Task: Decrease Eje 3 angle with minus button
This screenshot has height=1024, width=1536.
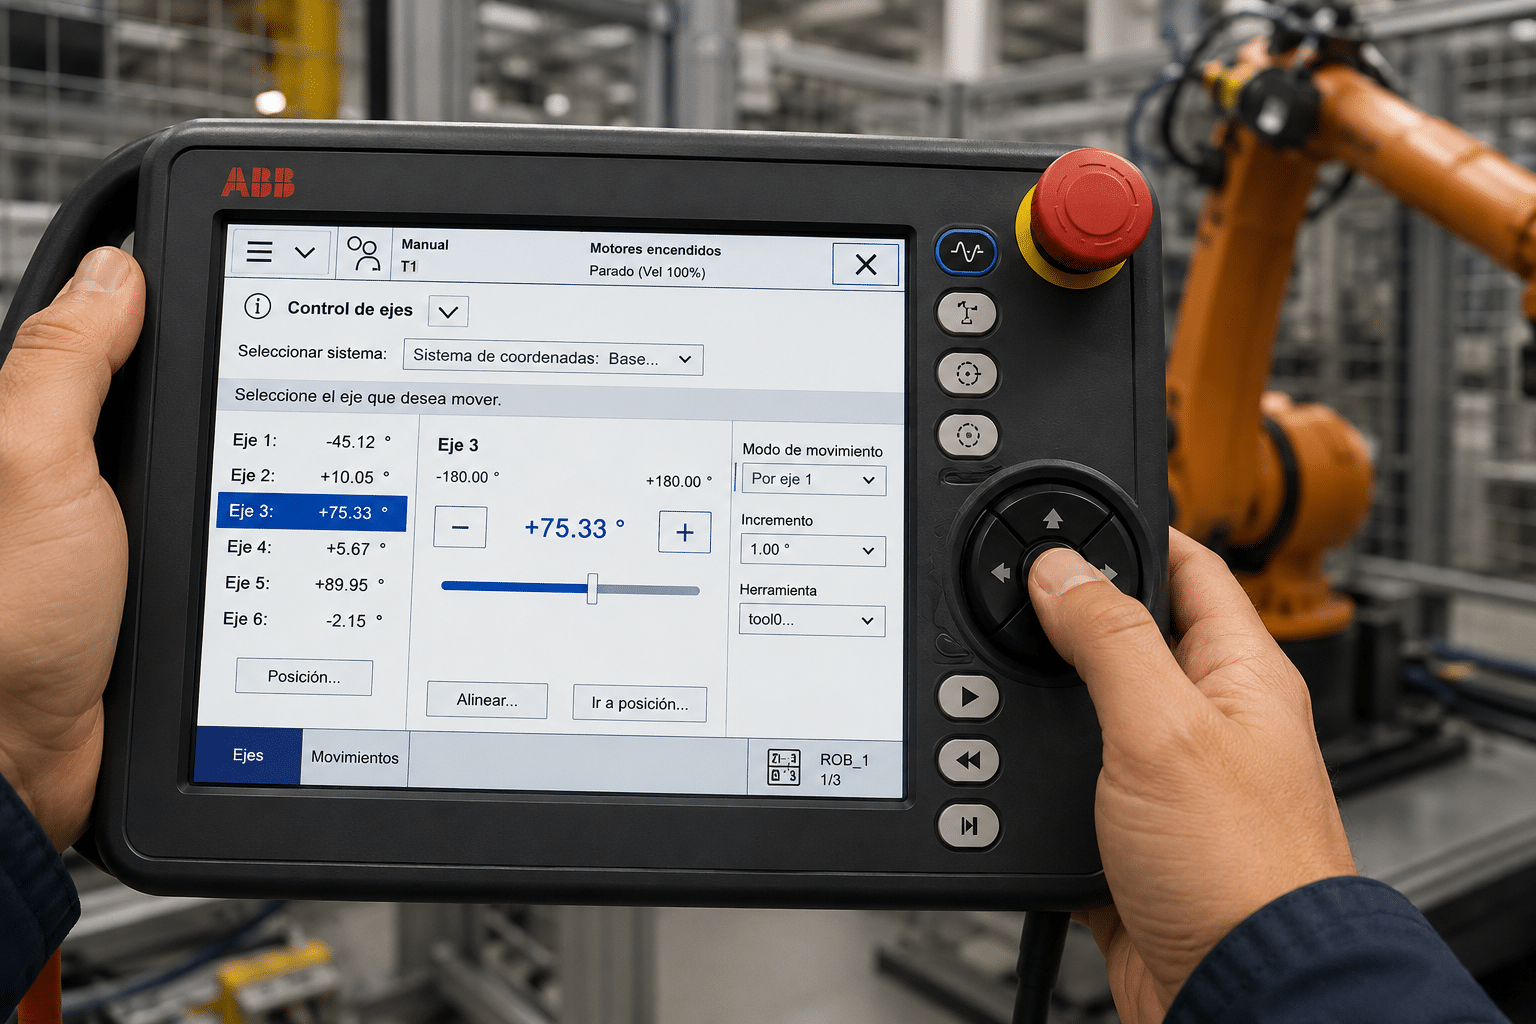Action: coord(460,527)
